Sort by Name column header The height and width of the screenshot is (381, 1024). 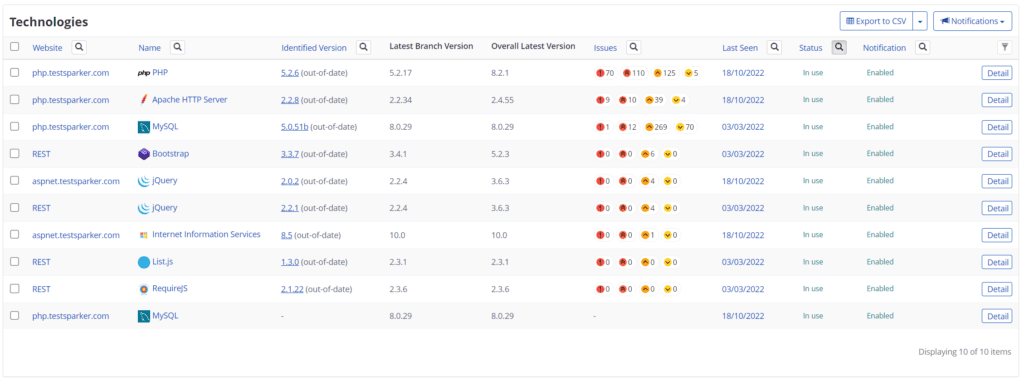(150, 48)
